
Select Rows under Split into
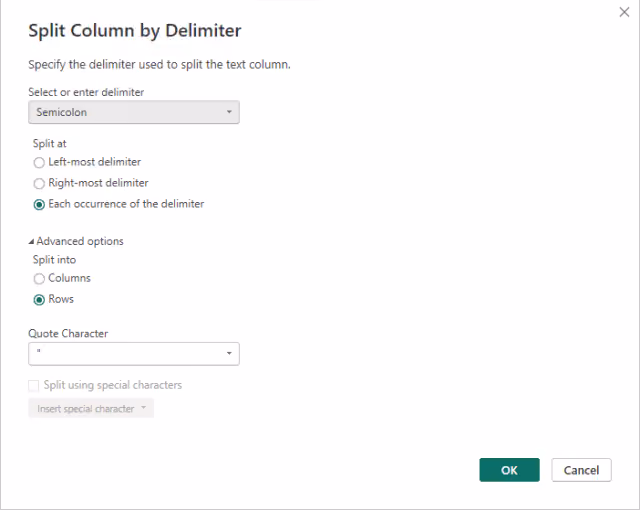39,300
